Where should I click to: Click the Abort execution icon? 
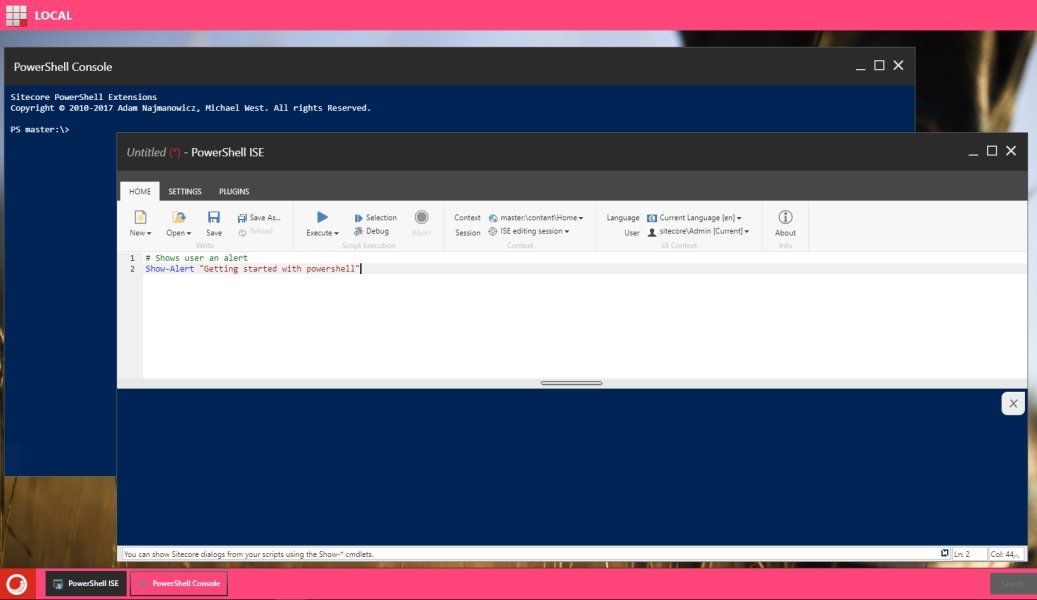point(421,216)
